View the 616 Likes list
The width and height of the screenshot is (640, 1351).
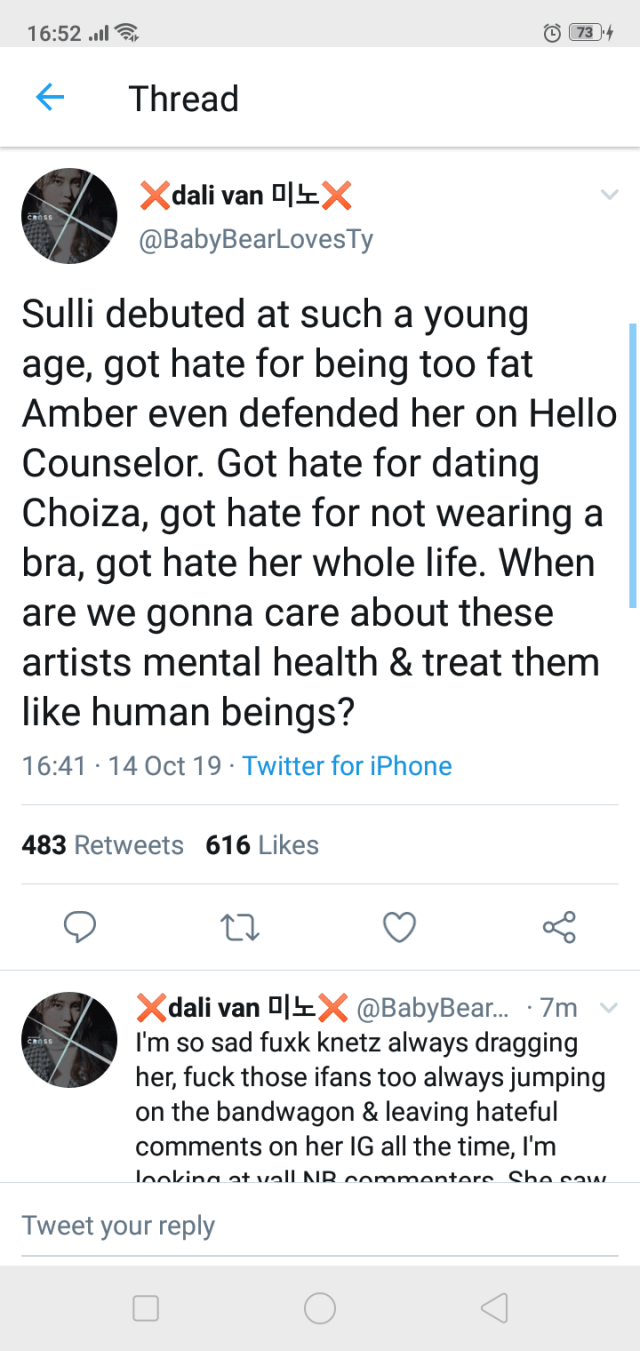tap(262, 845)
